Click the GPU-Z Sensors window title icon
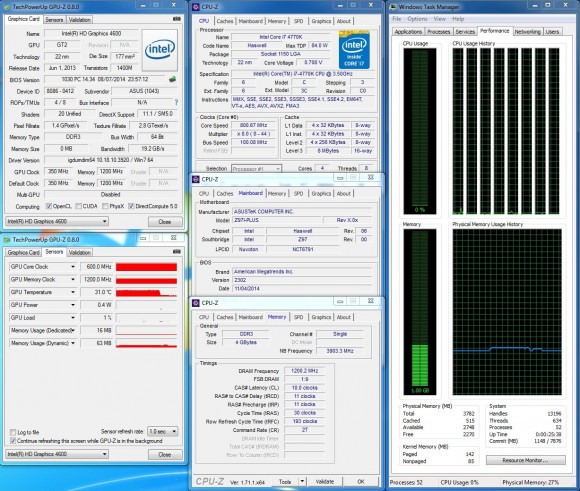The image size is (580, 491). pyautogui.click(x=7, y=239)
